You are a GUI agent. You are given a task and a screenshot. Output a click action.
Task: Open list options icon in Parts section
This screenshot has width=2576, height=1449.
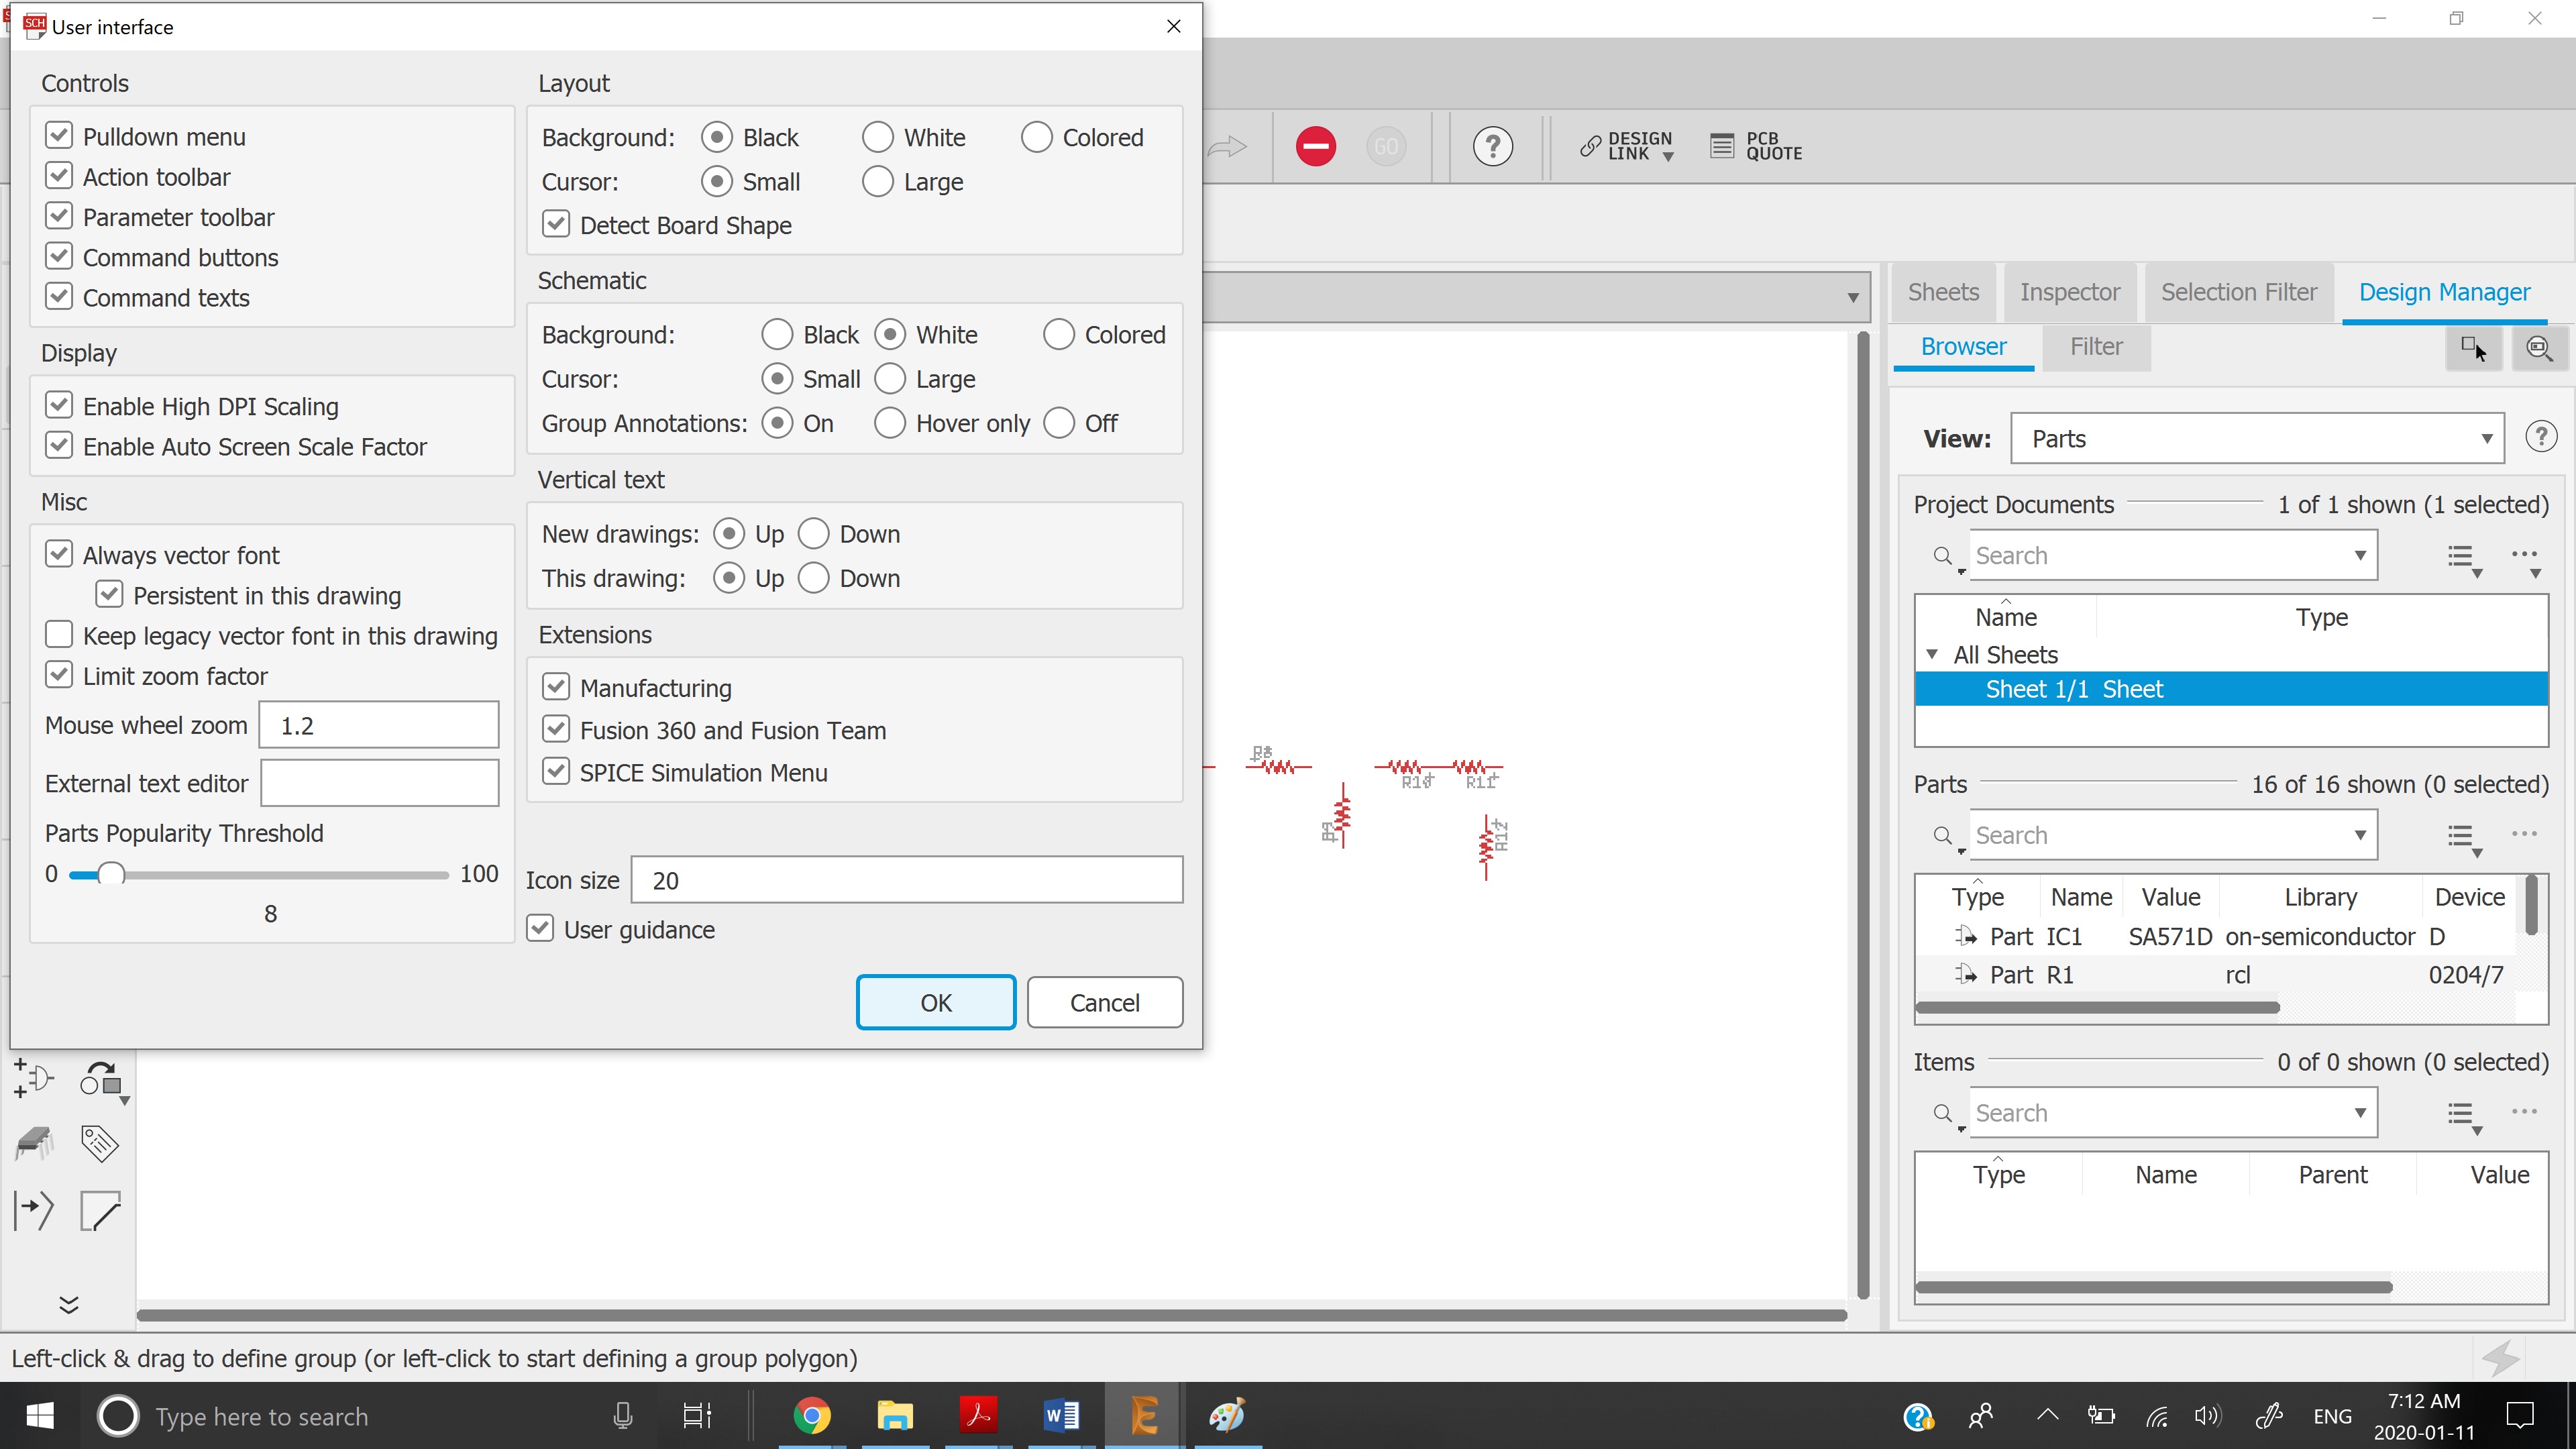point(2463,837)
